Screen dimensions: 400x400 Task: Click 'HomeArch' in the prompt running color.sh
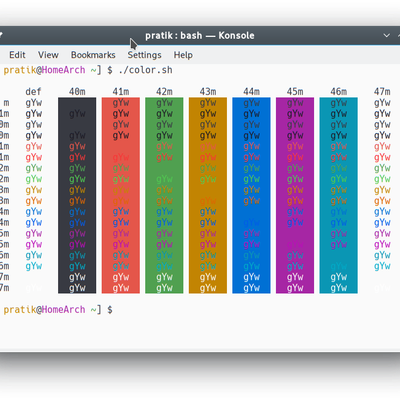pos(63,70)
